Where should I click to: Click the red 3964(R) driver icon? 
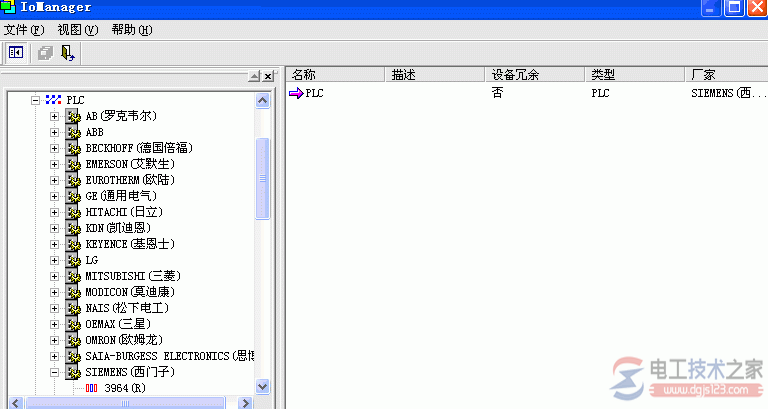tap(92, 388)
